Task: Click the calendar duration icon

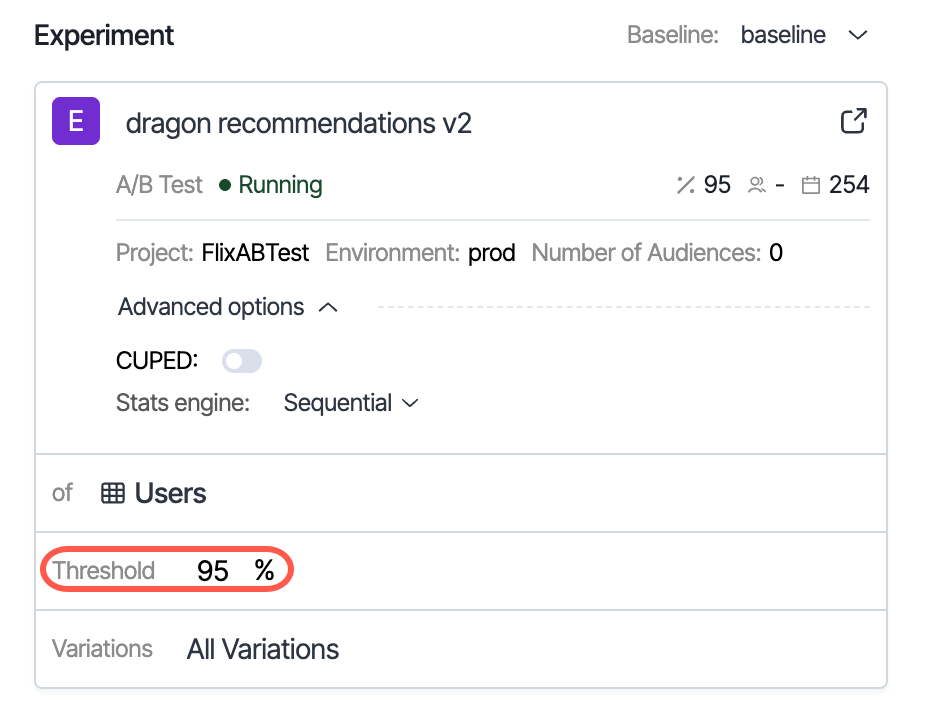Action: pos(811,185)
